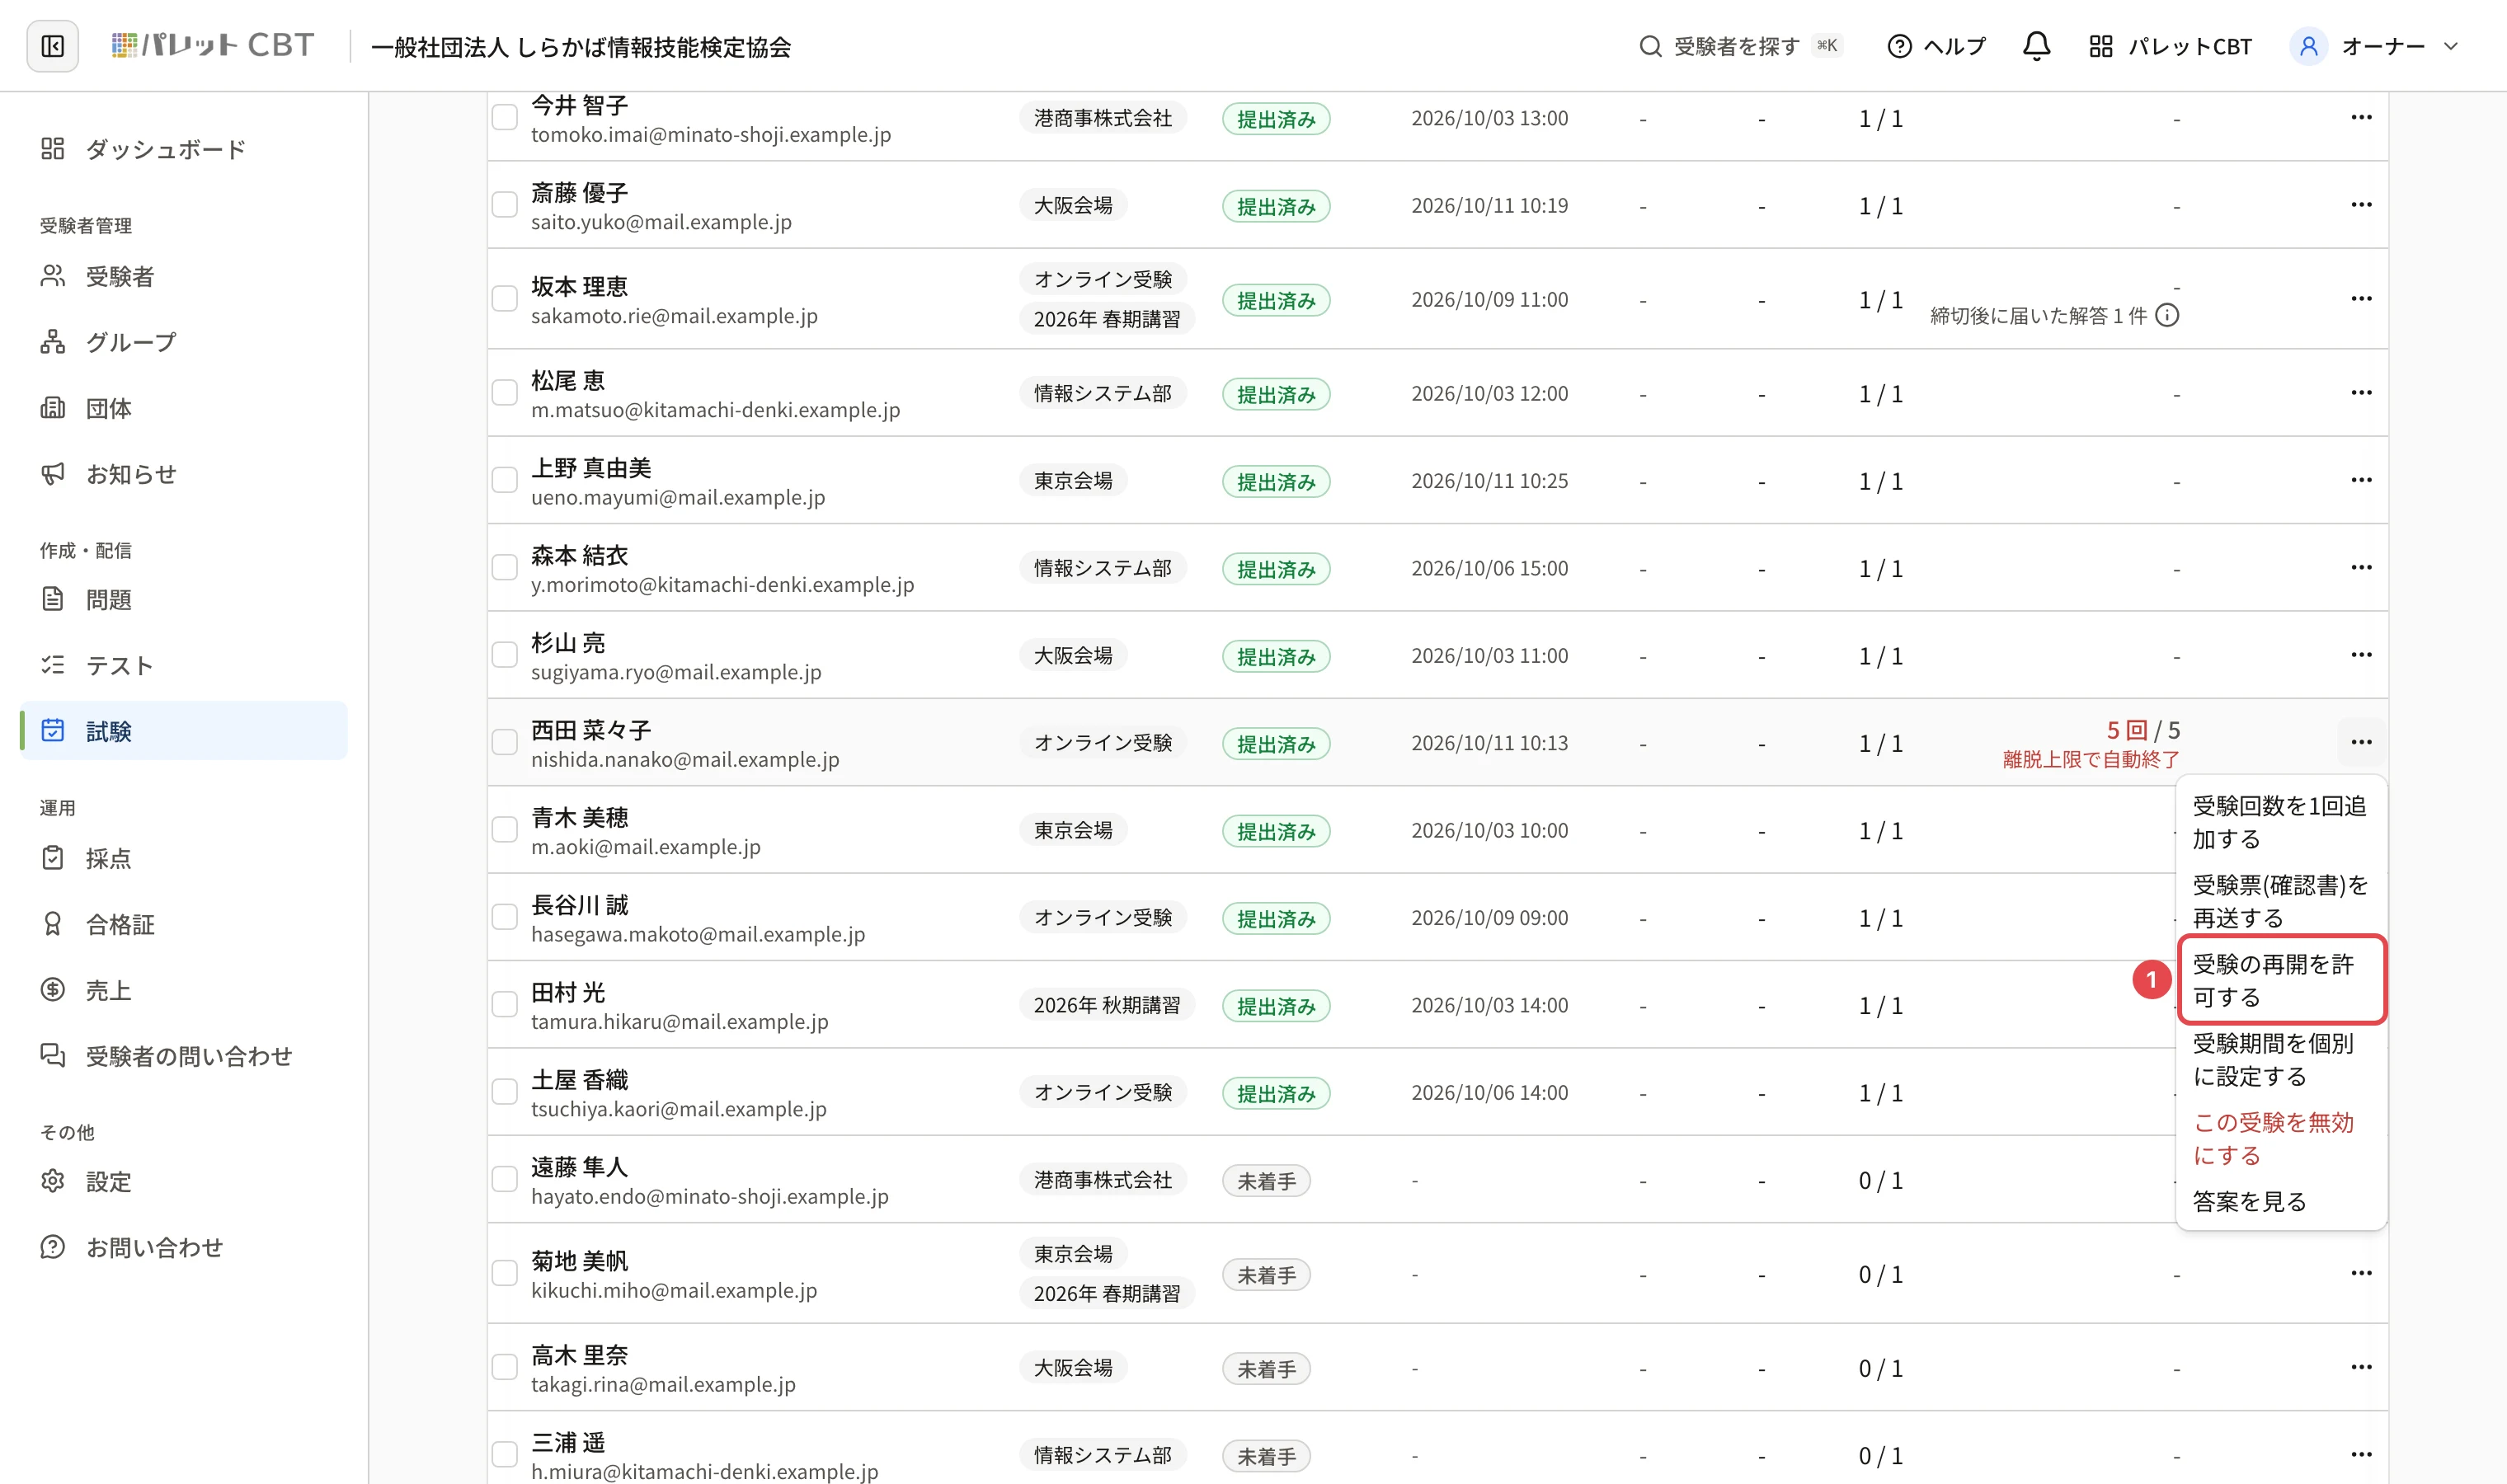The width and height of the screenshot is (2507, 1484).
Task: Open the パレットCBT app grid icon
Action: click(x=2100, y=46)
